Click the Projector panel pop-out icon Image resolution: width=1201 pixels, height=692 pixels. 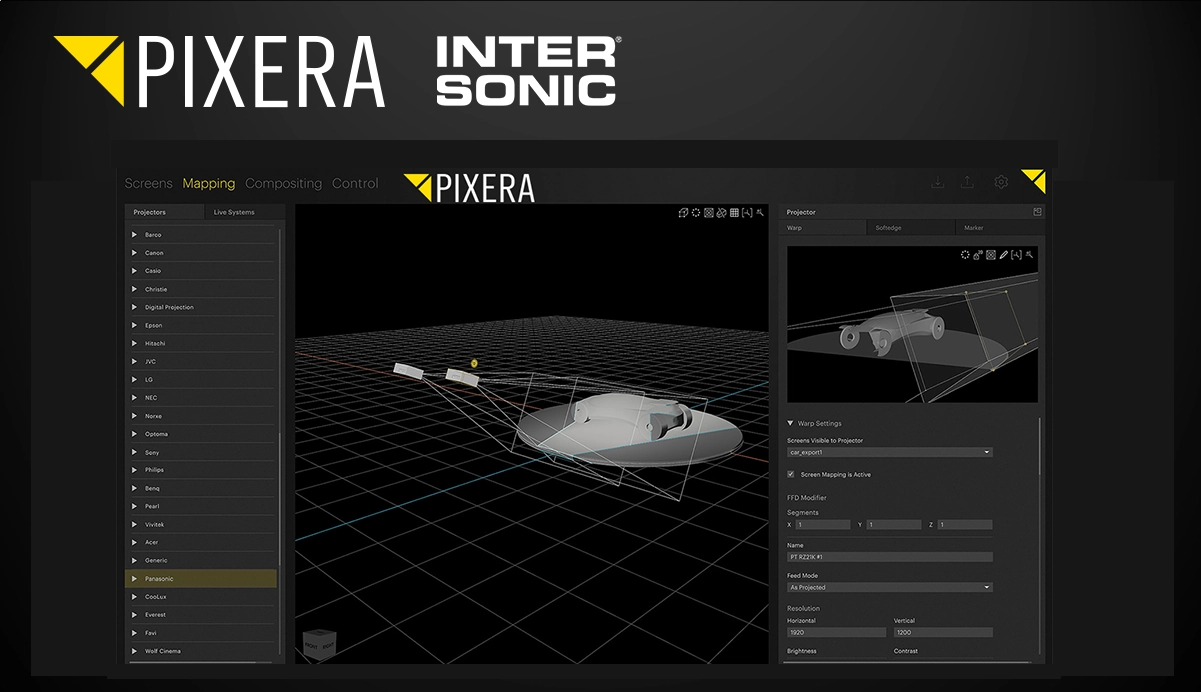1037,212
